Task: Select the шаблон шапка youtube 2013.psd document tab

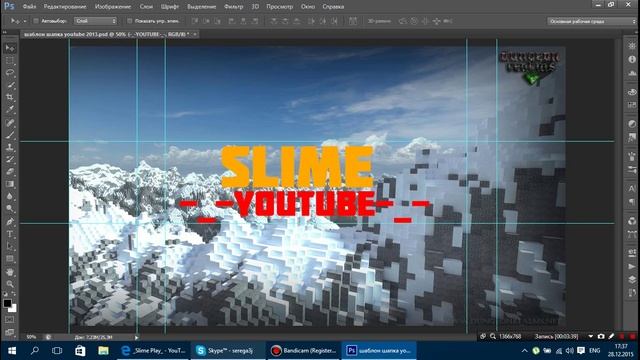Action: coord(107,34)
